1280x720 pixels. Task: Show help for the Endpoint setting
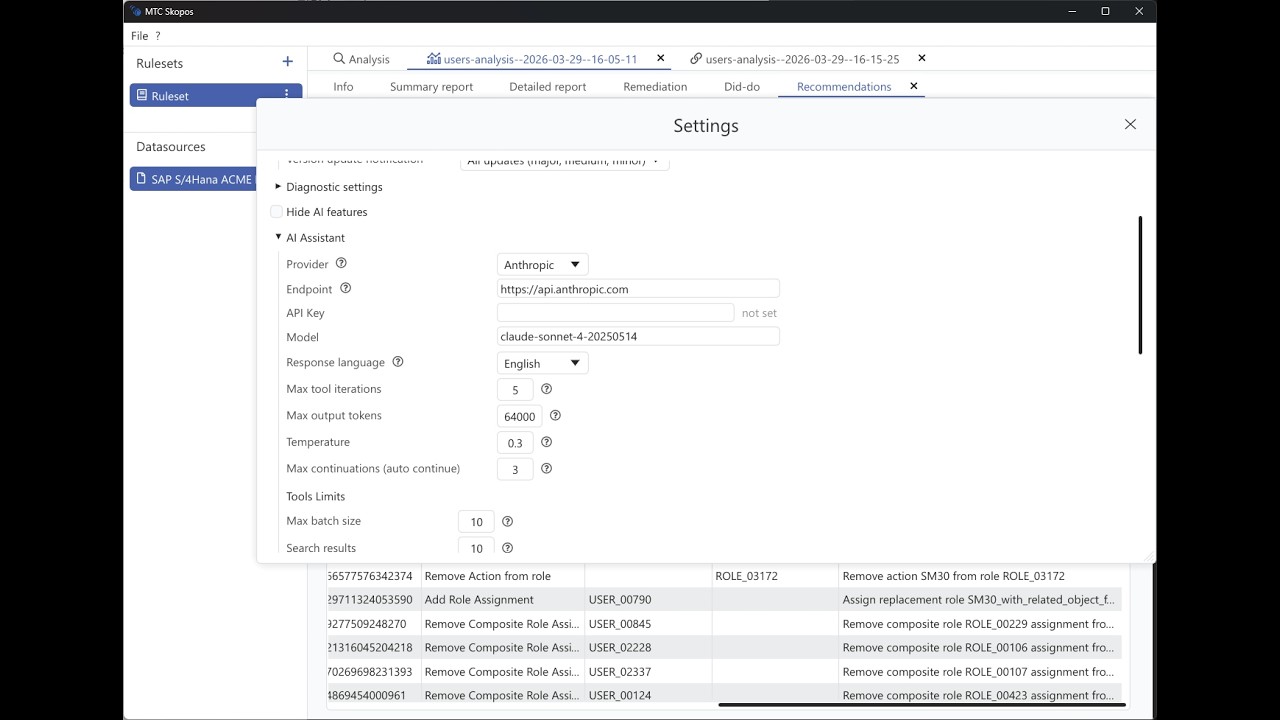[x=346, y=288]
